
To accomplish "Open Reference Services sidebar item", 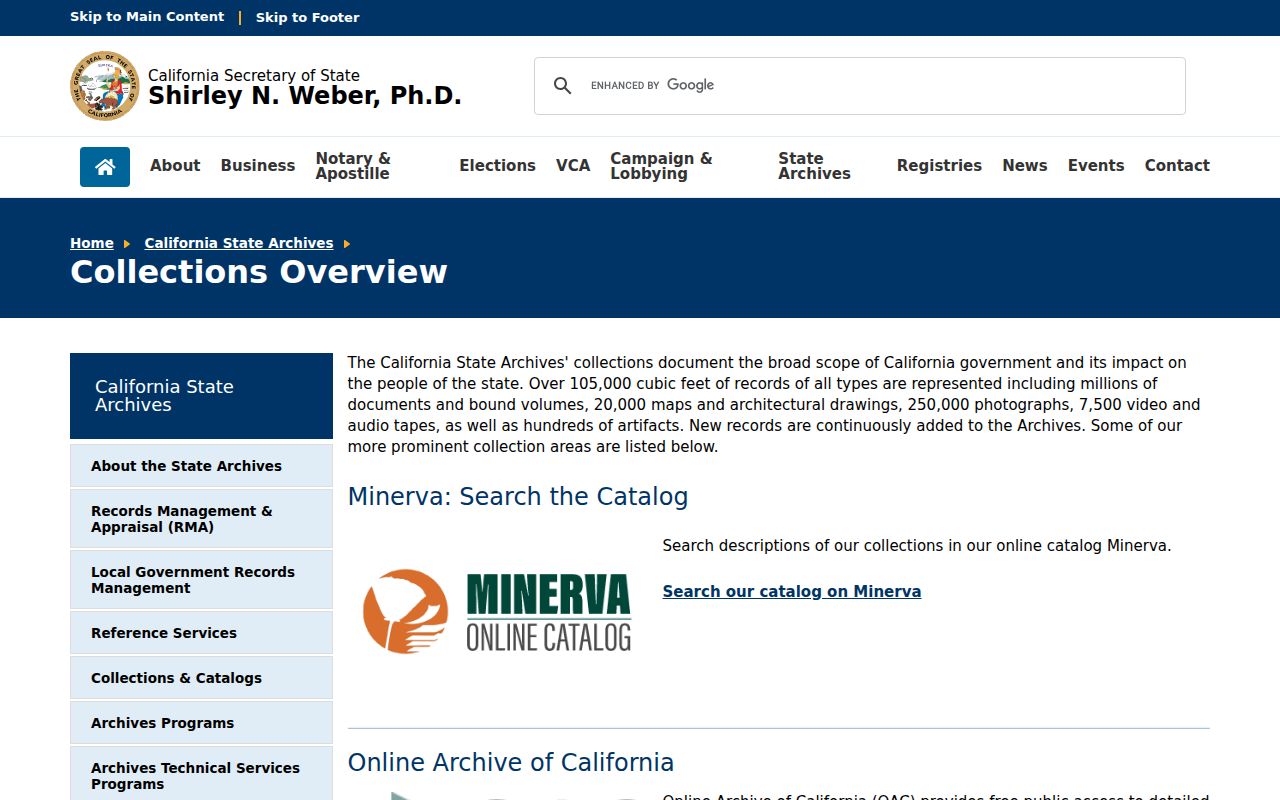I will [x=201, y=633].
